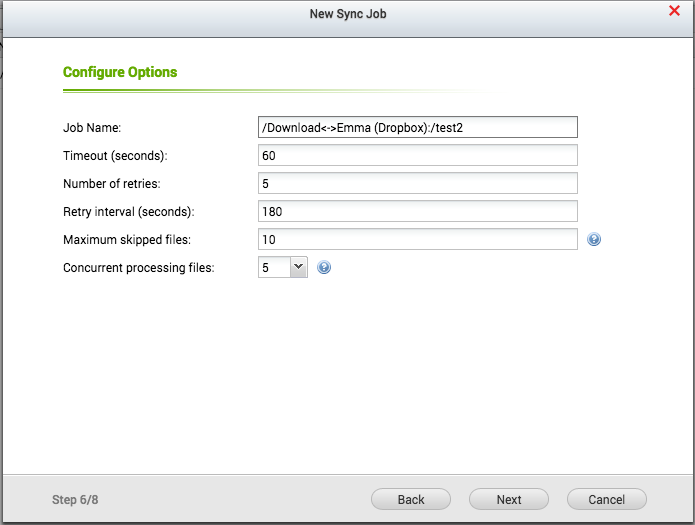Click into the Retry interval field

click(x=417, y=211)
